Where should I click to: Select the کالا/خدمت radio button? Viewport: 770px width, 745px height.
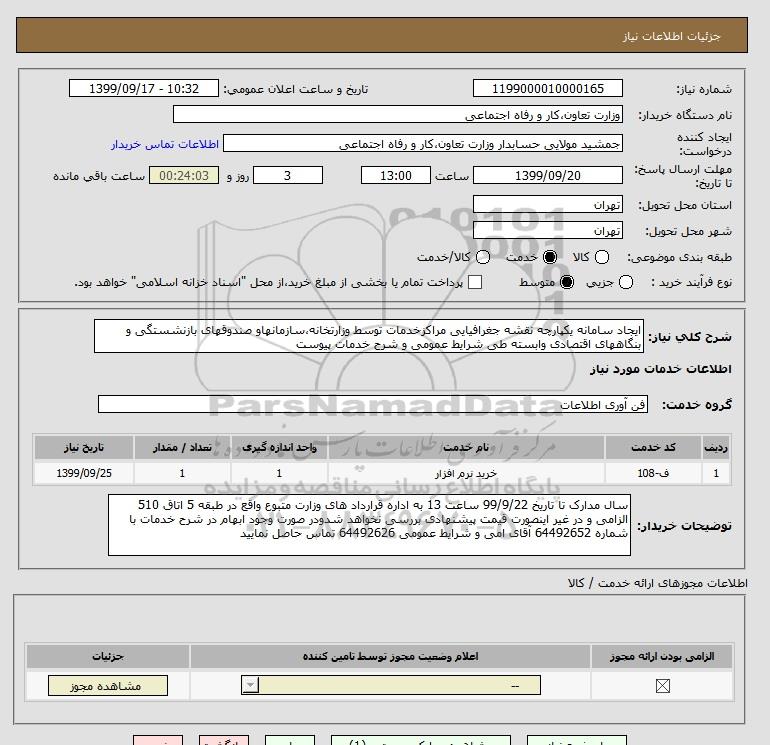coord(483,257)
